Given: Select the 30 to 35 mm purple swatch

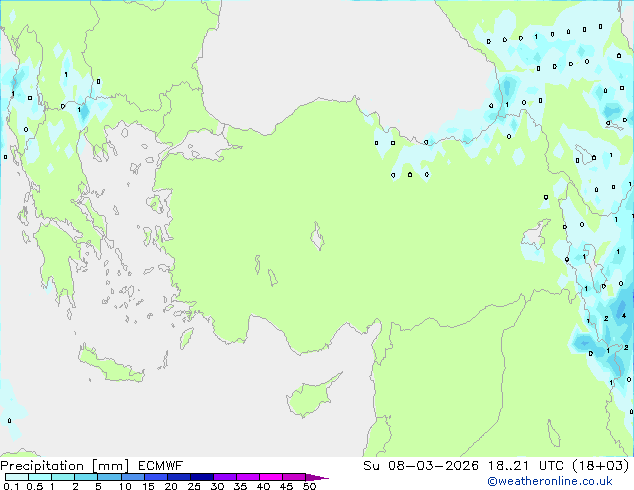Looking at the screenshot, I should [x=226, y=478].
